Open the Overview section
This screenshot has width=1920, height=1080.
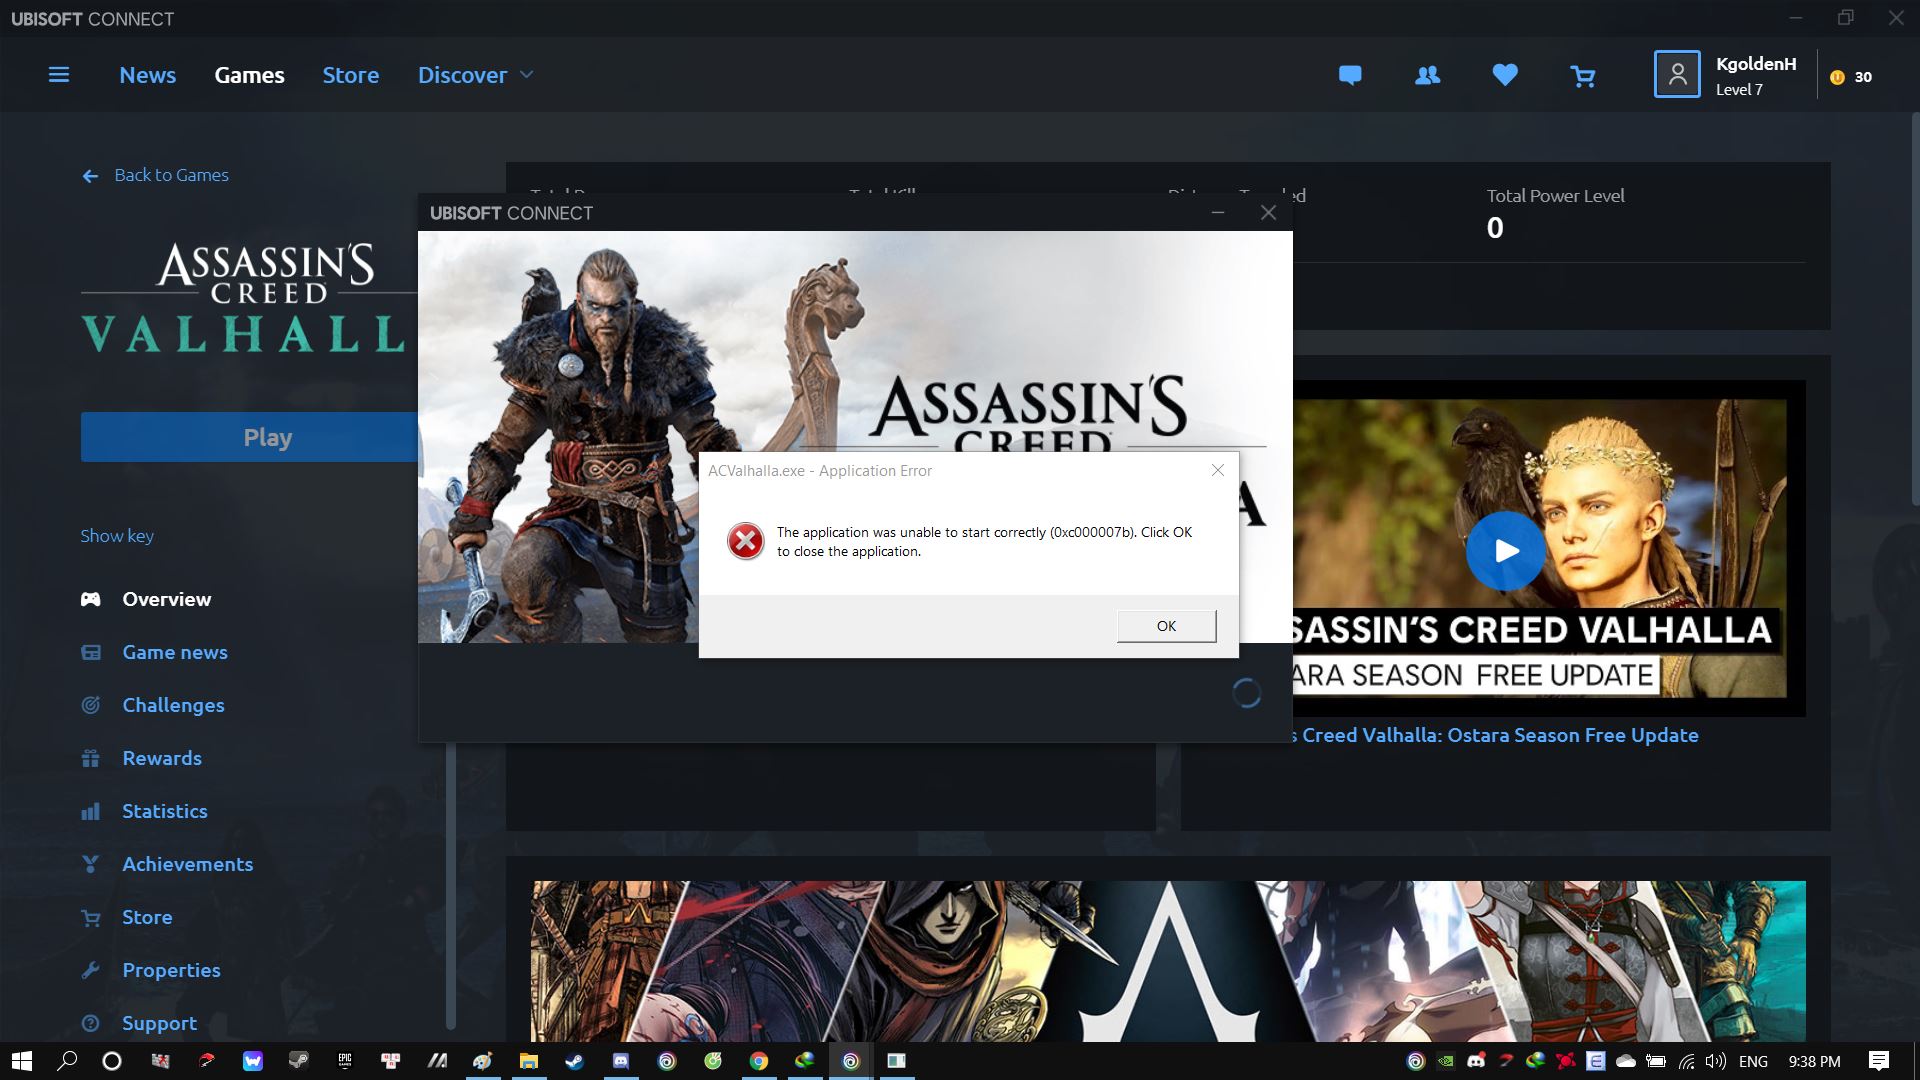[165, 598]
